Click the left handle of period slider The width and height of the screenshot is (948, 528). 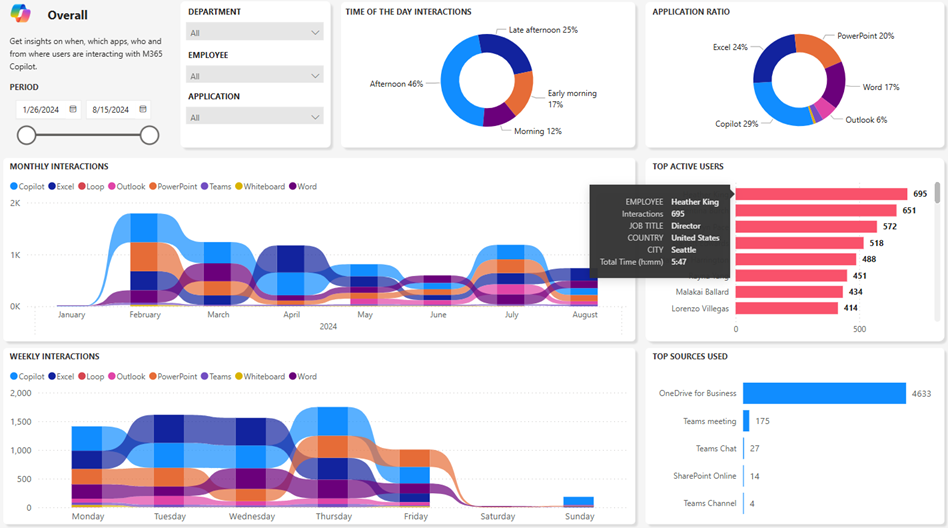[27, 135]
